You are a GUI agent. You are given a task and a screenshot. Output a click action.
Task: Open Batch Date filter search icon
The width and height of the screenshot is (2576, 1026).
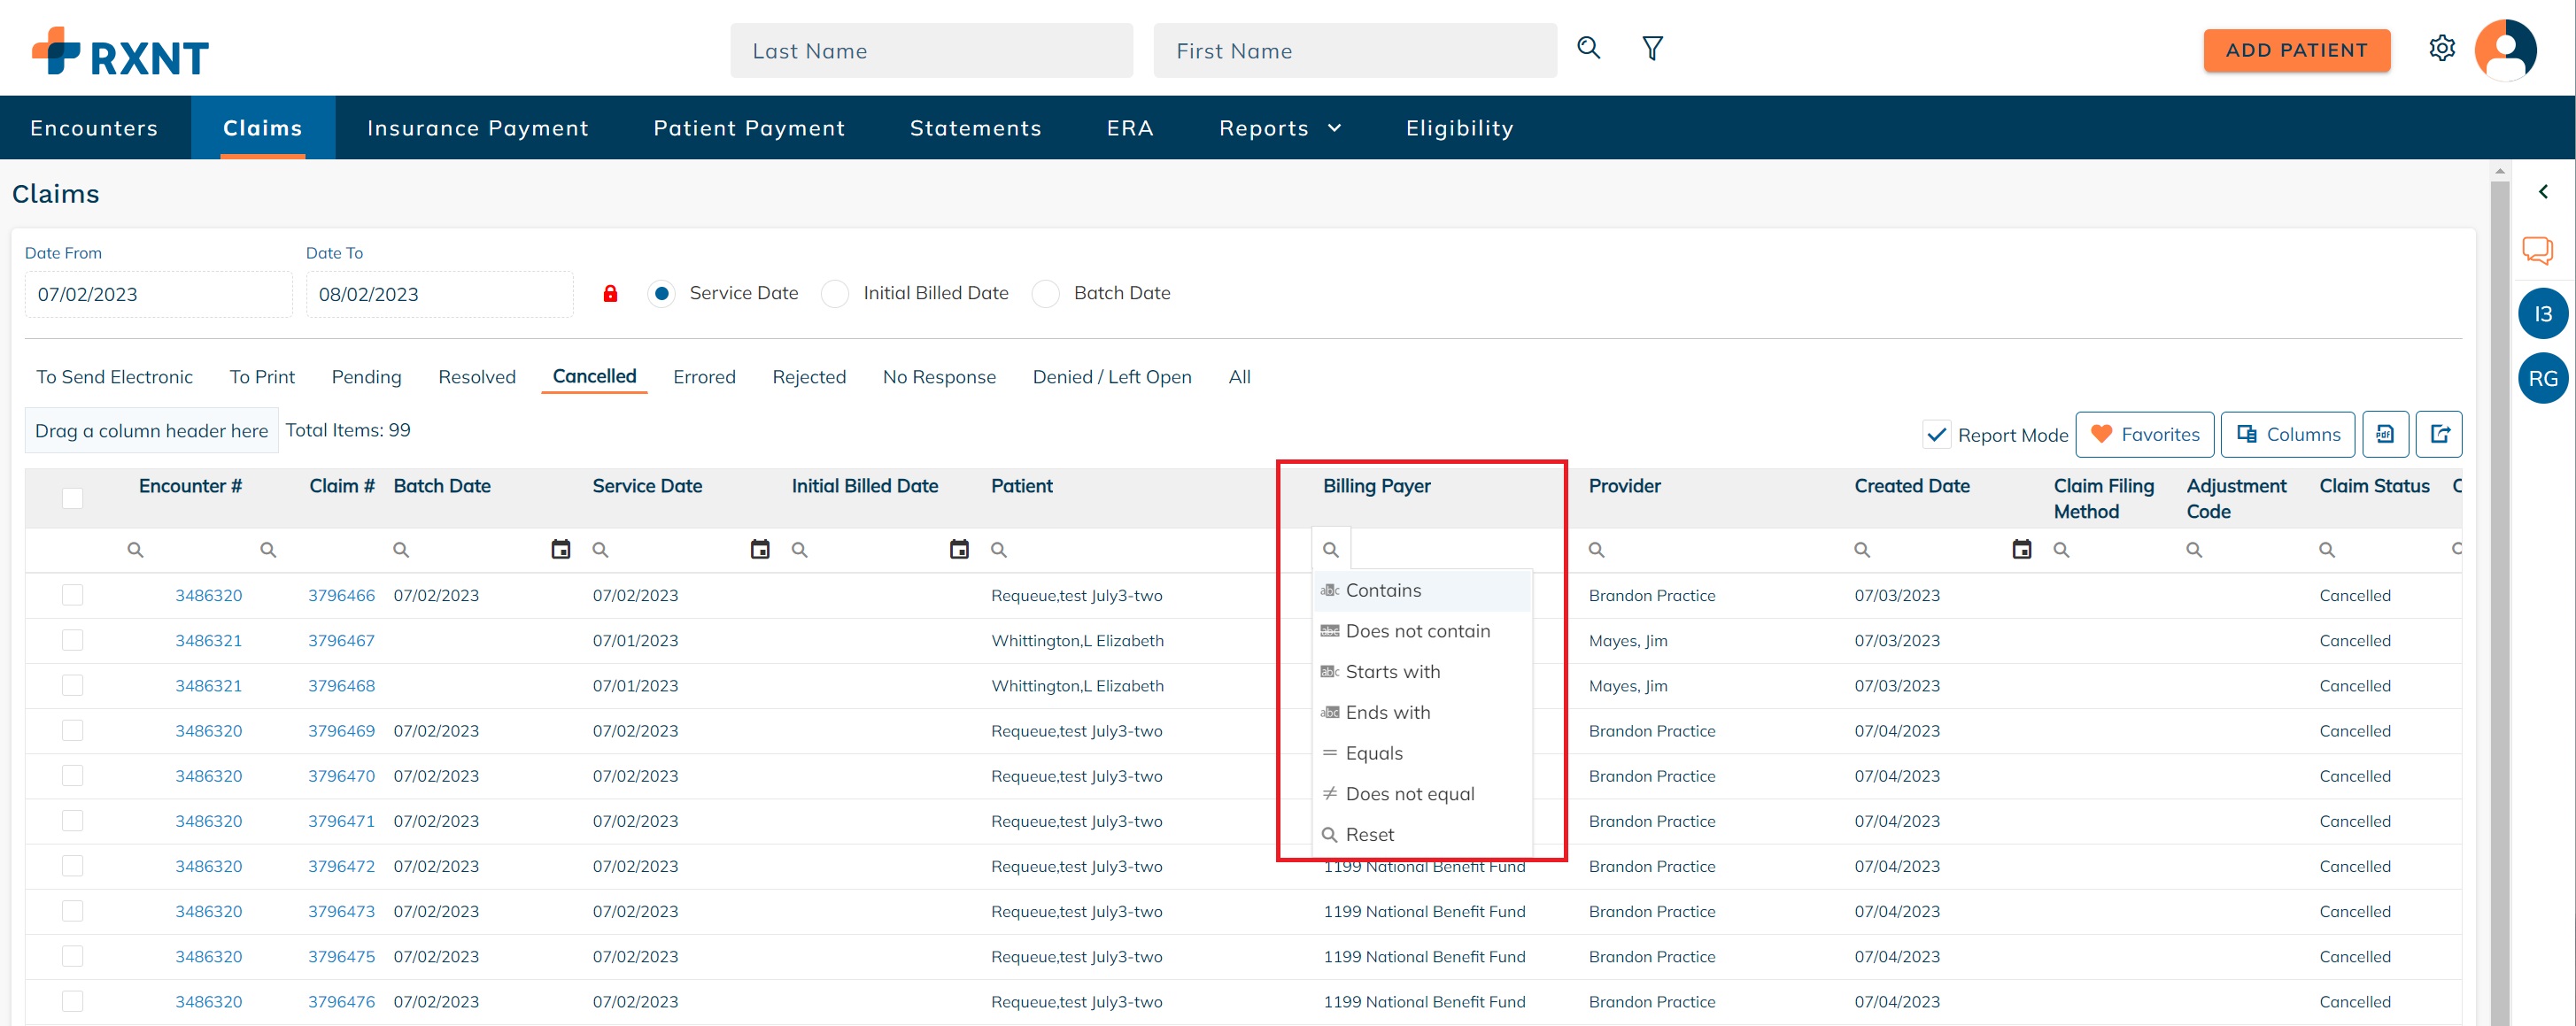tap(401, 550)
